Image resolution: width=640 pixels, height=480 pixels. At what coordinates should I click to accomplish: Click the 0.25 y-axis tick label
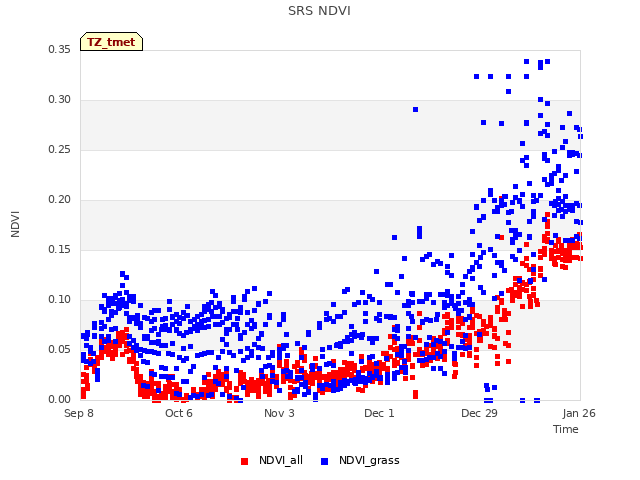tap(60, 150)
